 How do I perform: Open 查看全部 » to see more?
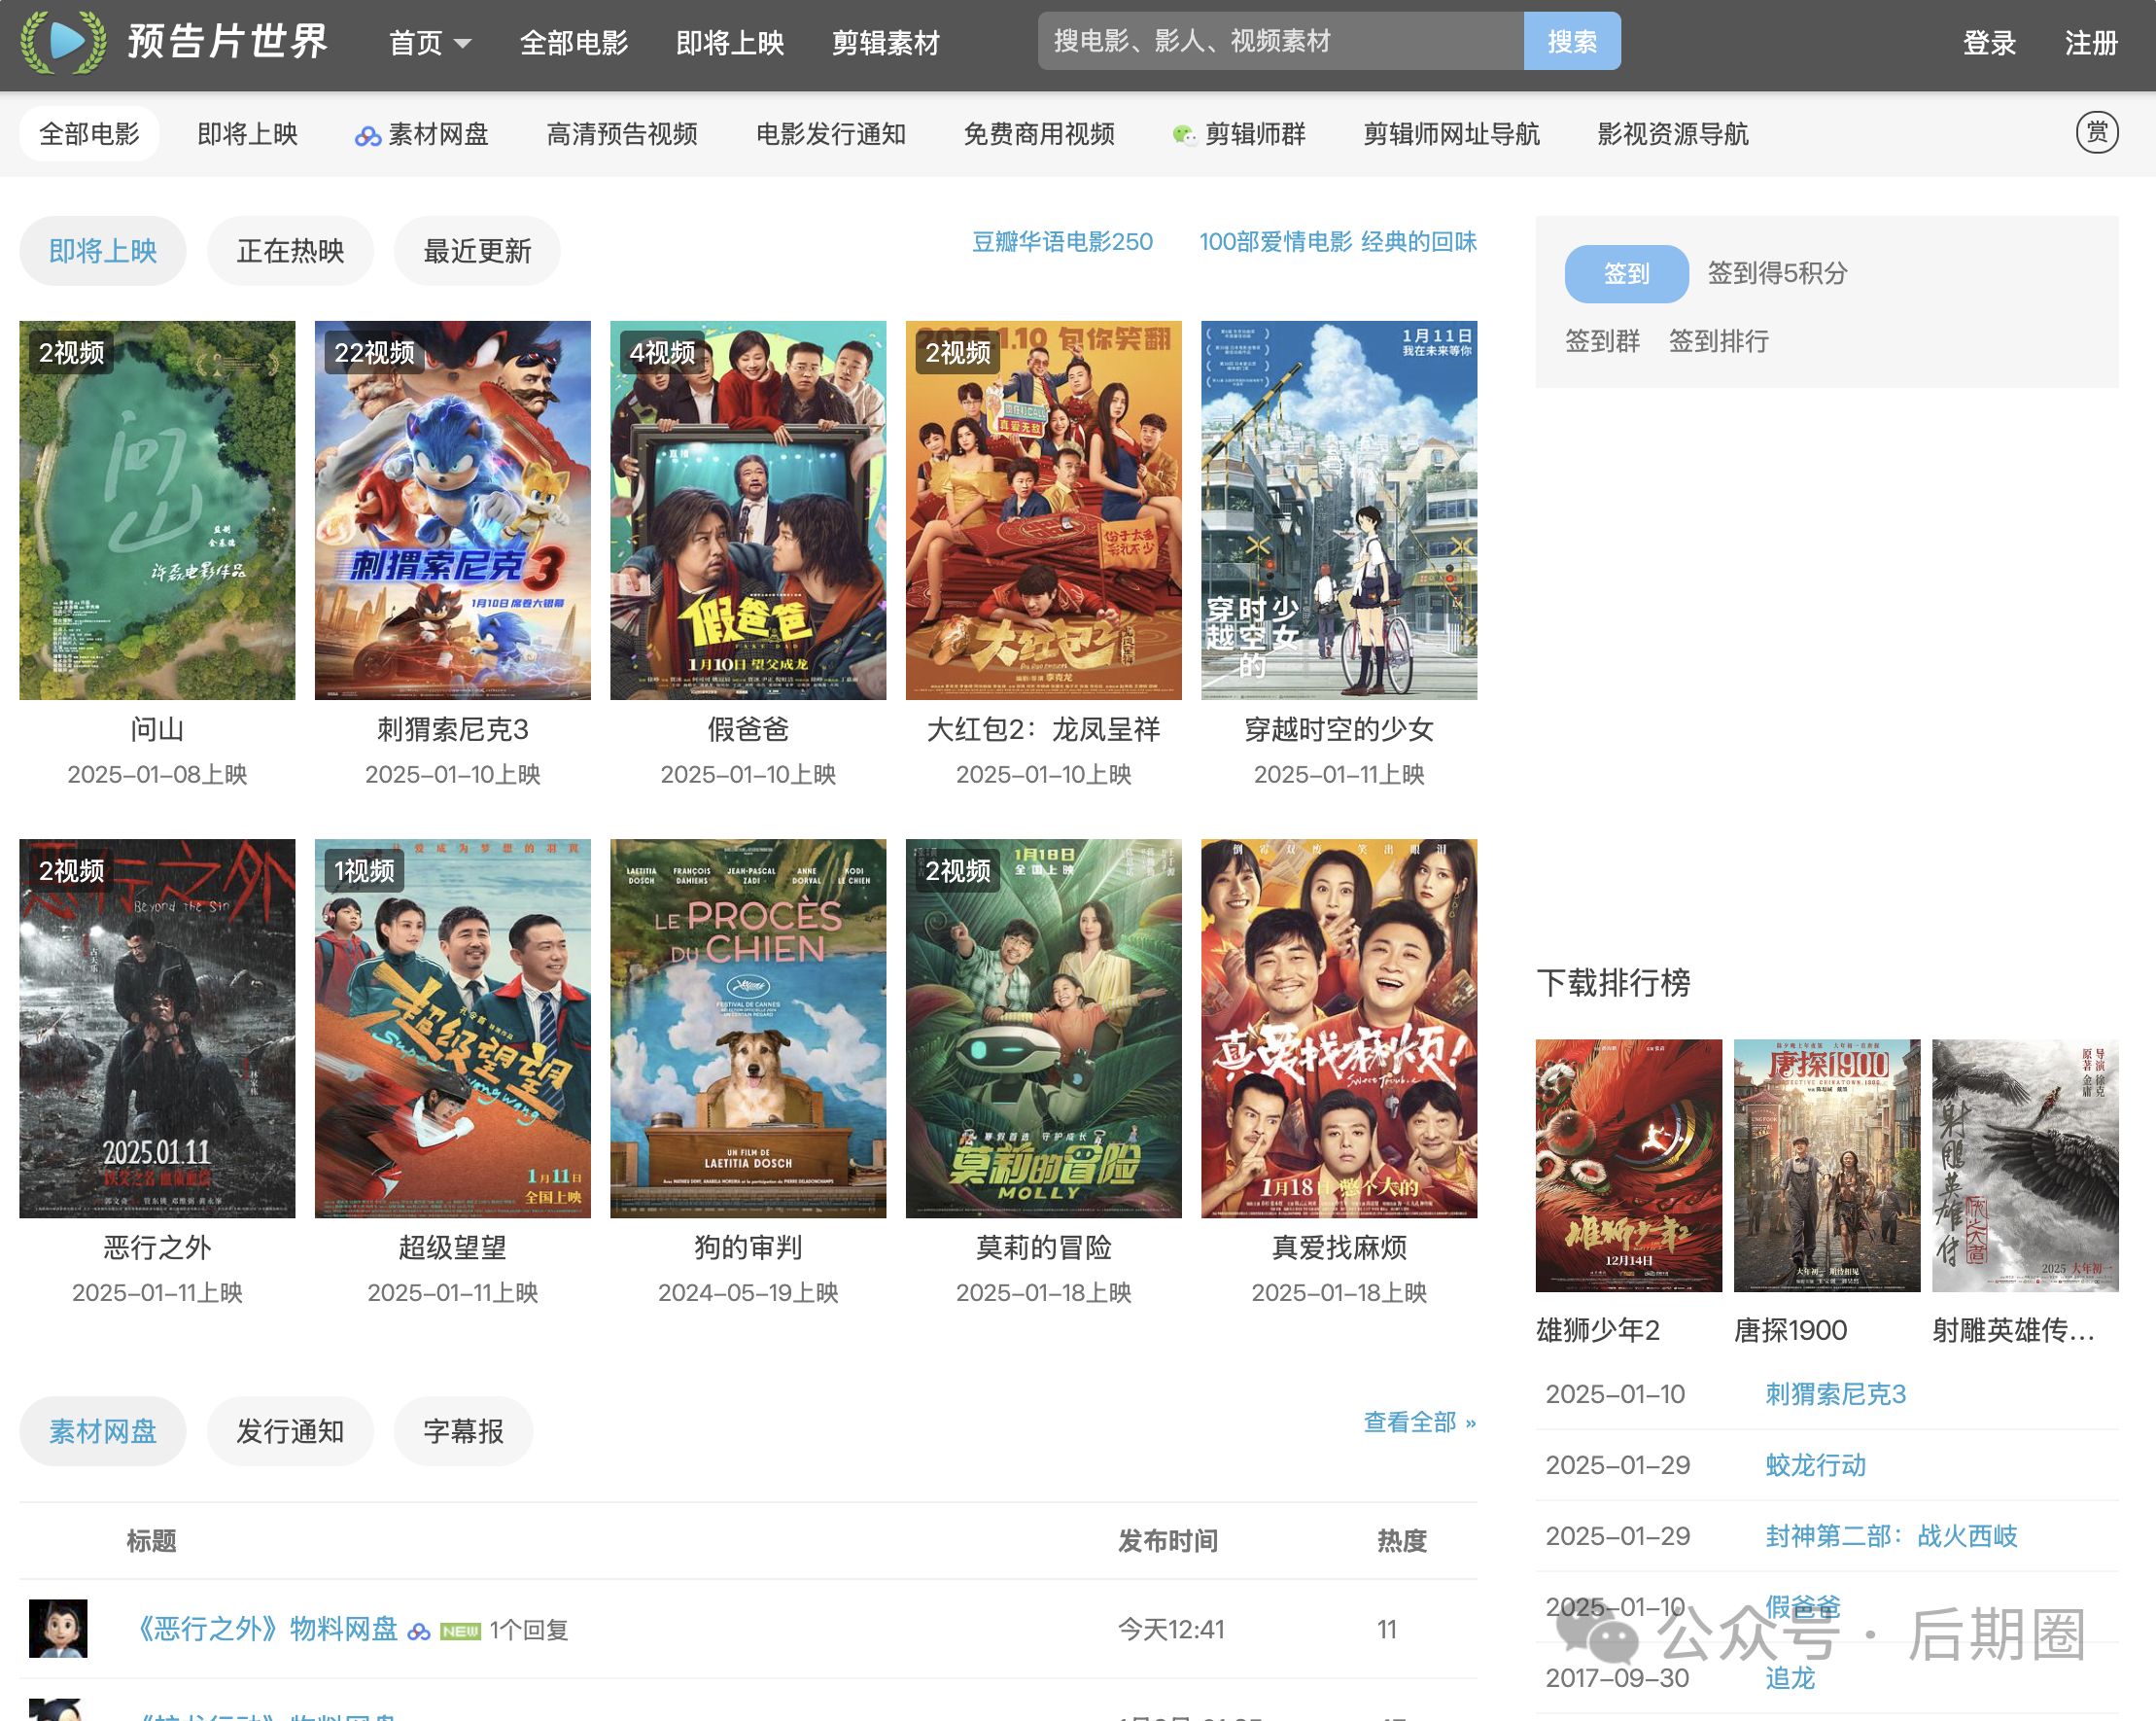(x=1418, y=1422)
